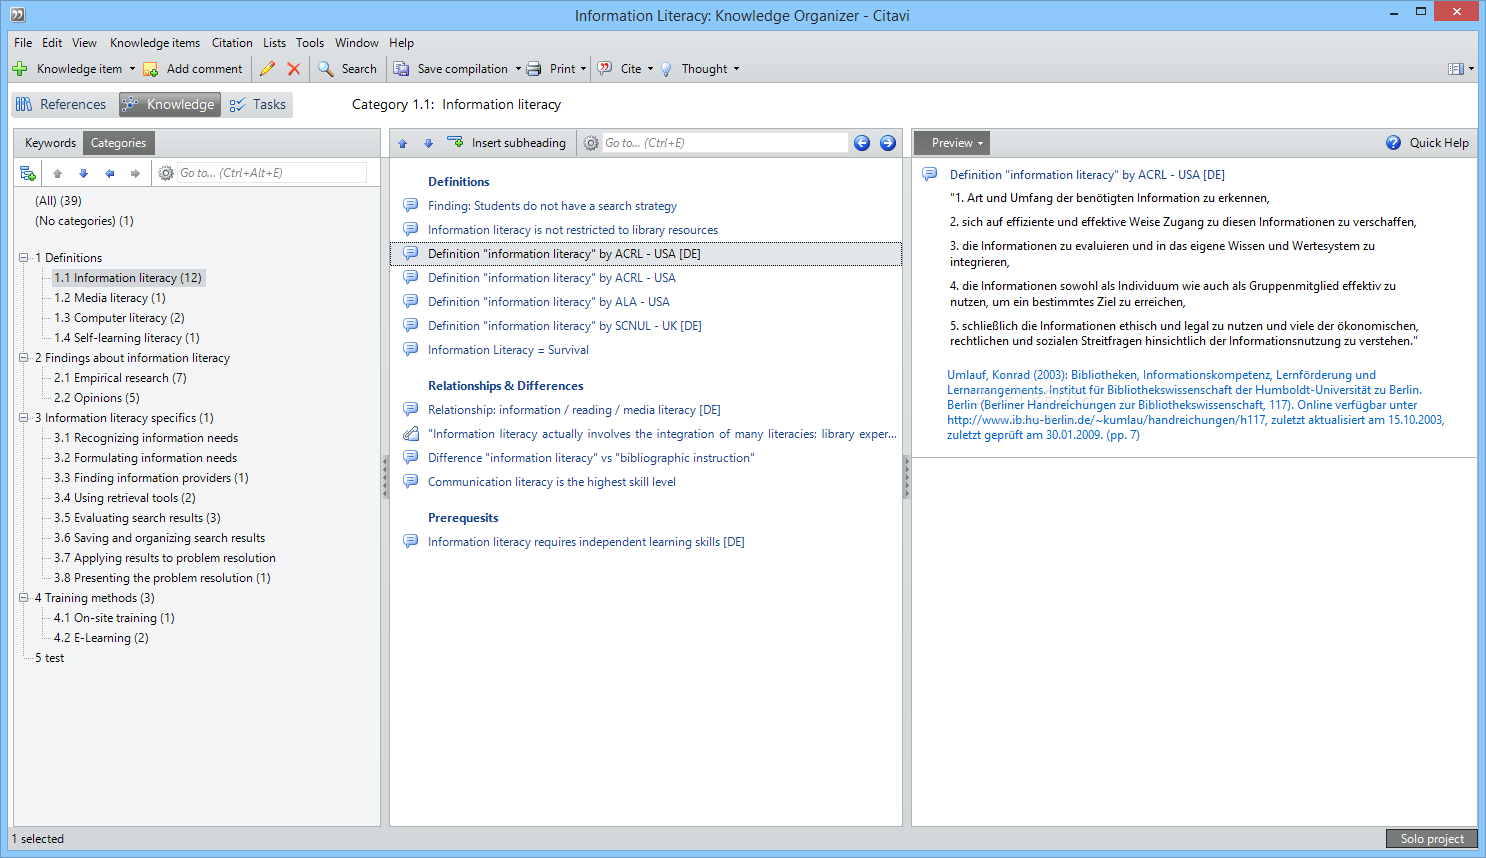Move knowledge item up arrow in middle panel
The width and height of the screenshot is (1486, 858).
tap(403, 143)
